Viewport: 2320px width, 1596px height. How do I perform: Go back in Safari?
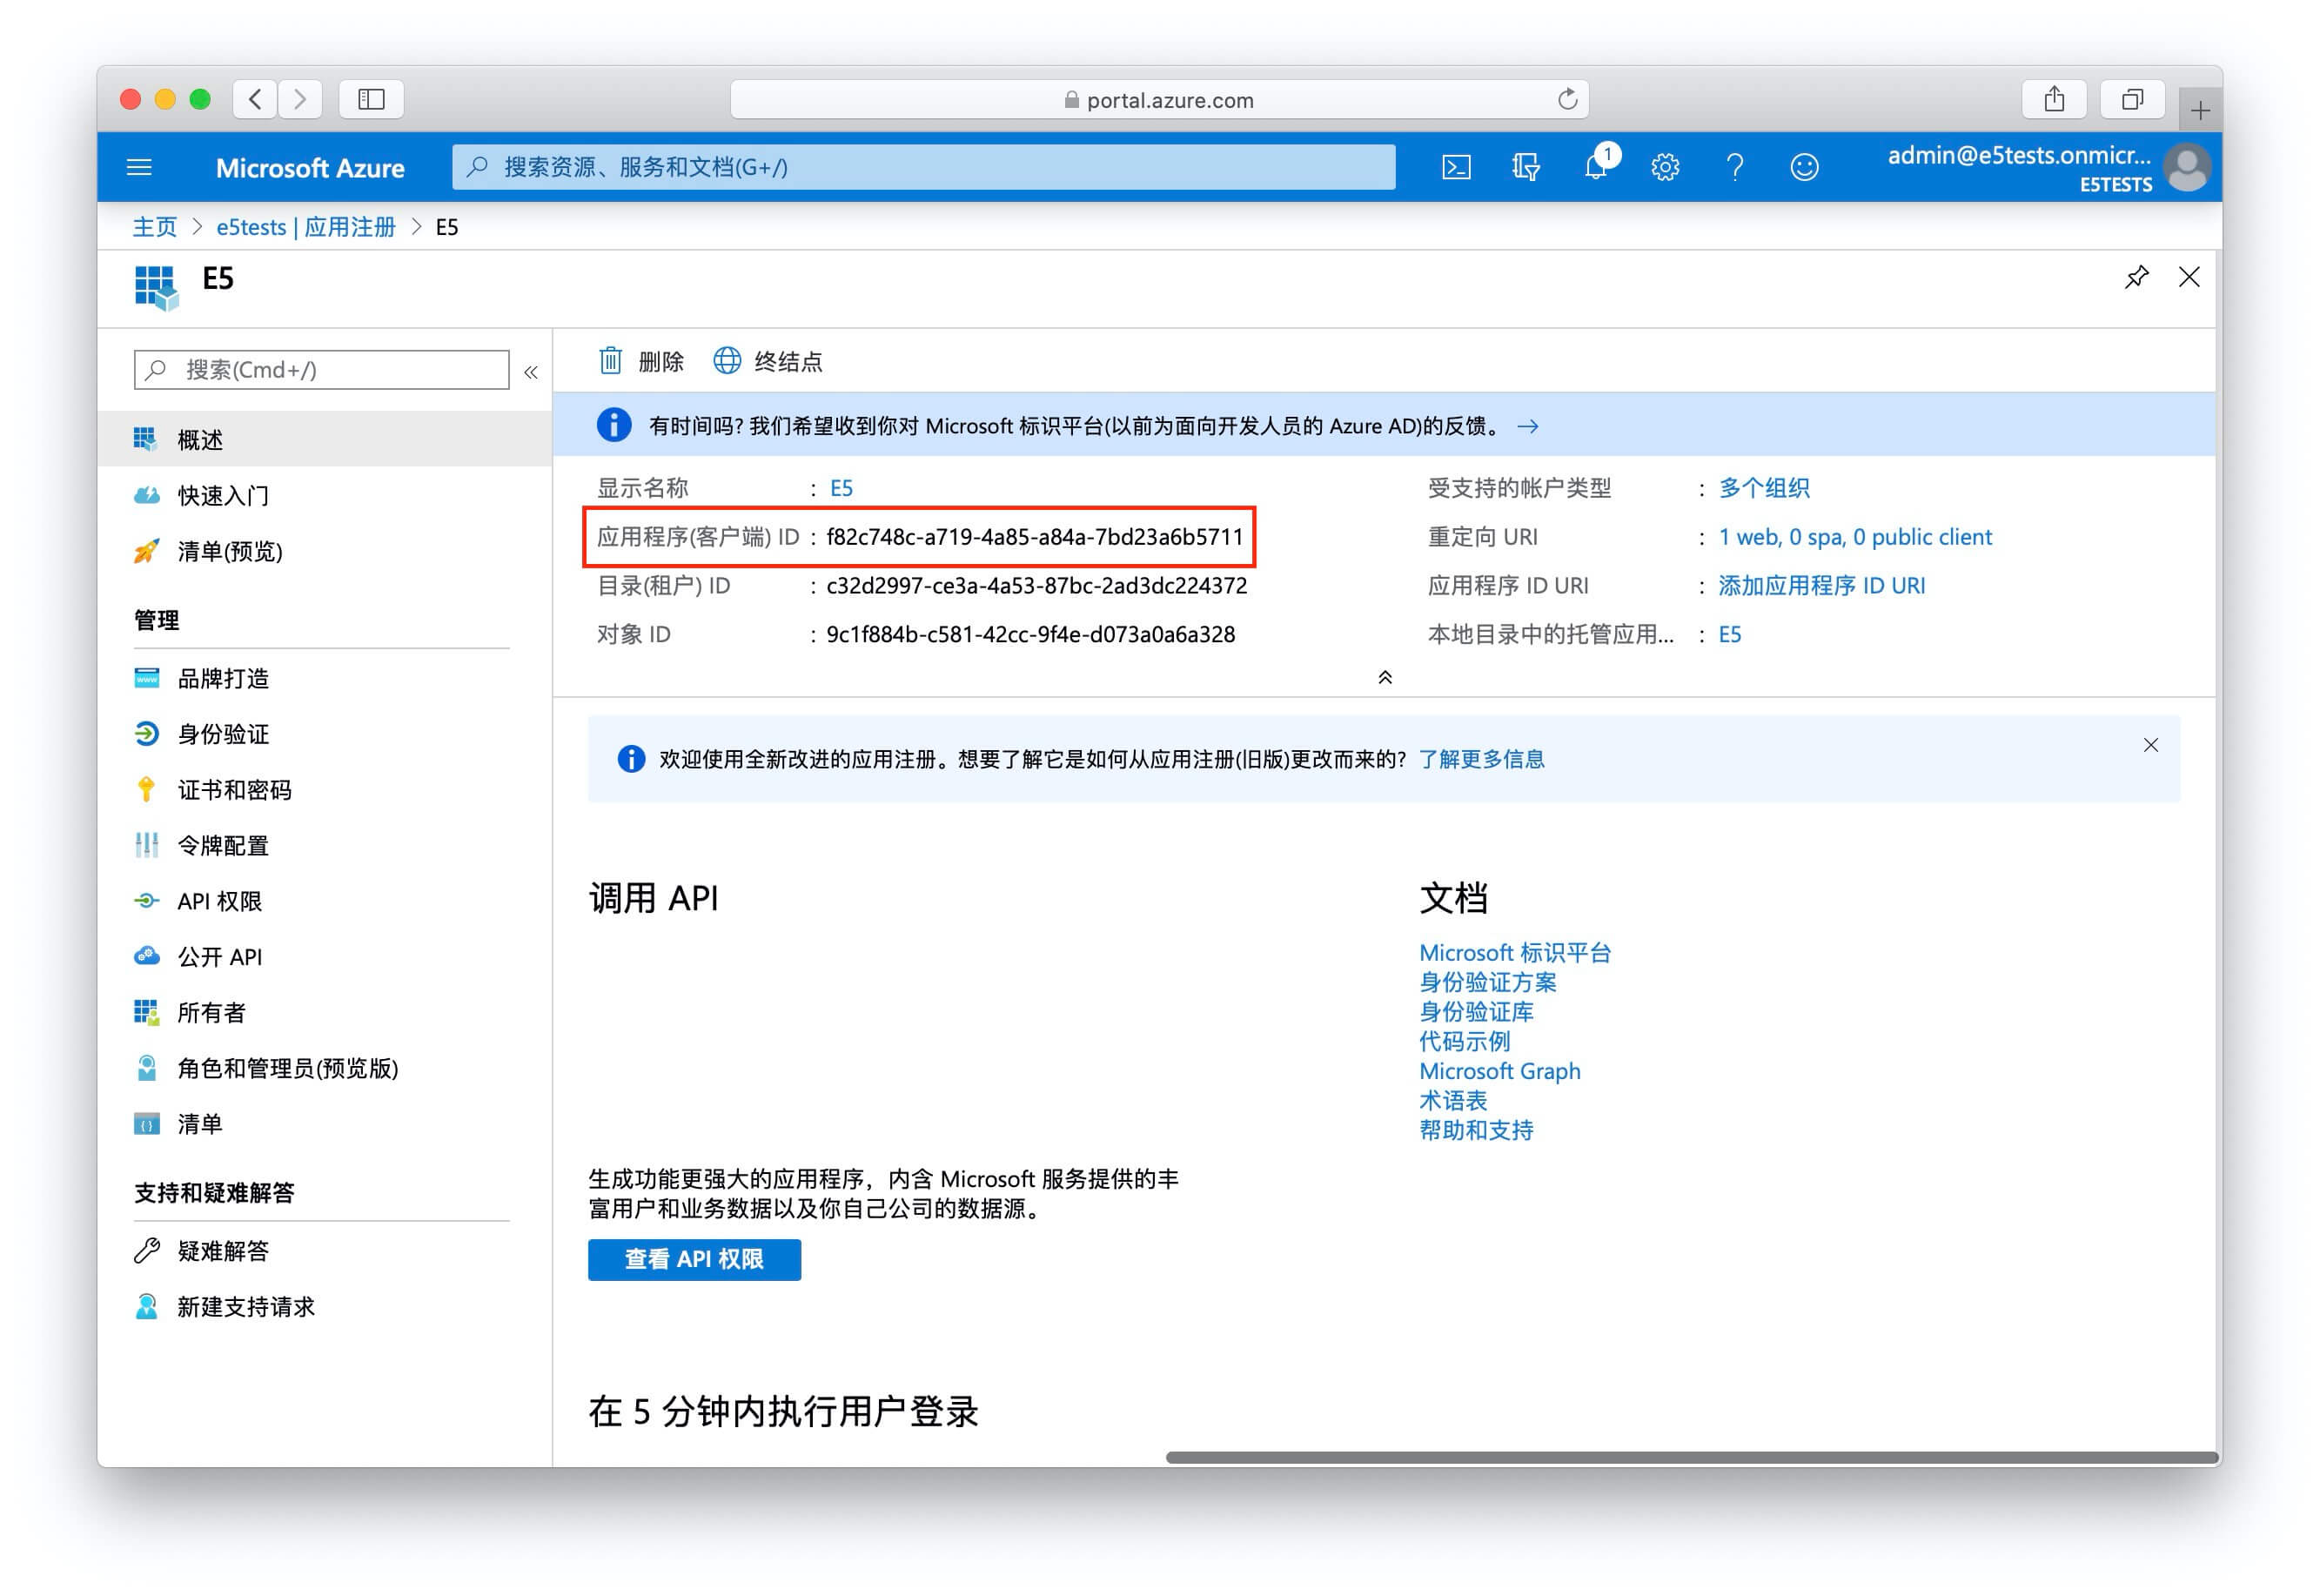click(256, 99)
